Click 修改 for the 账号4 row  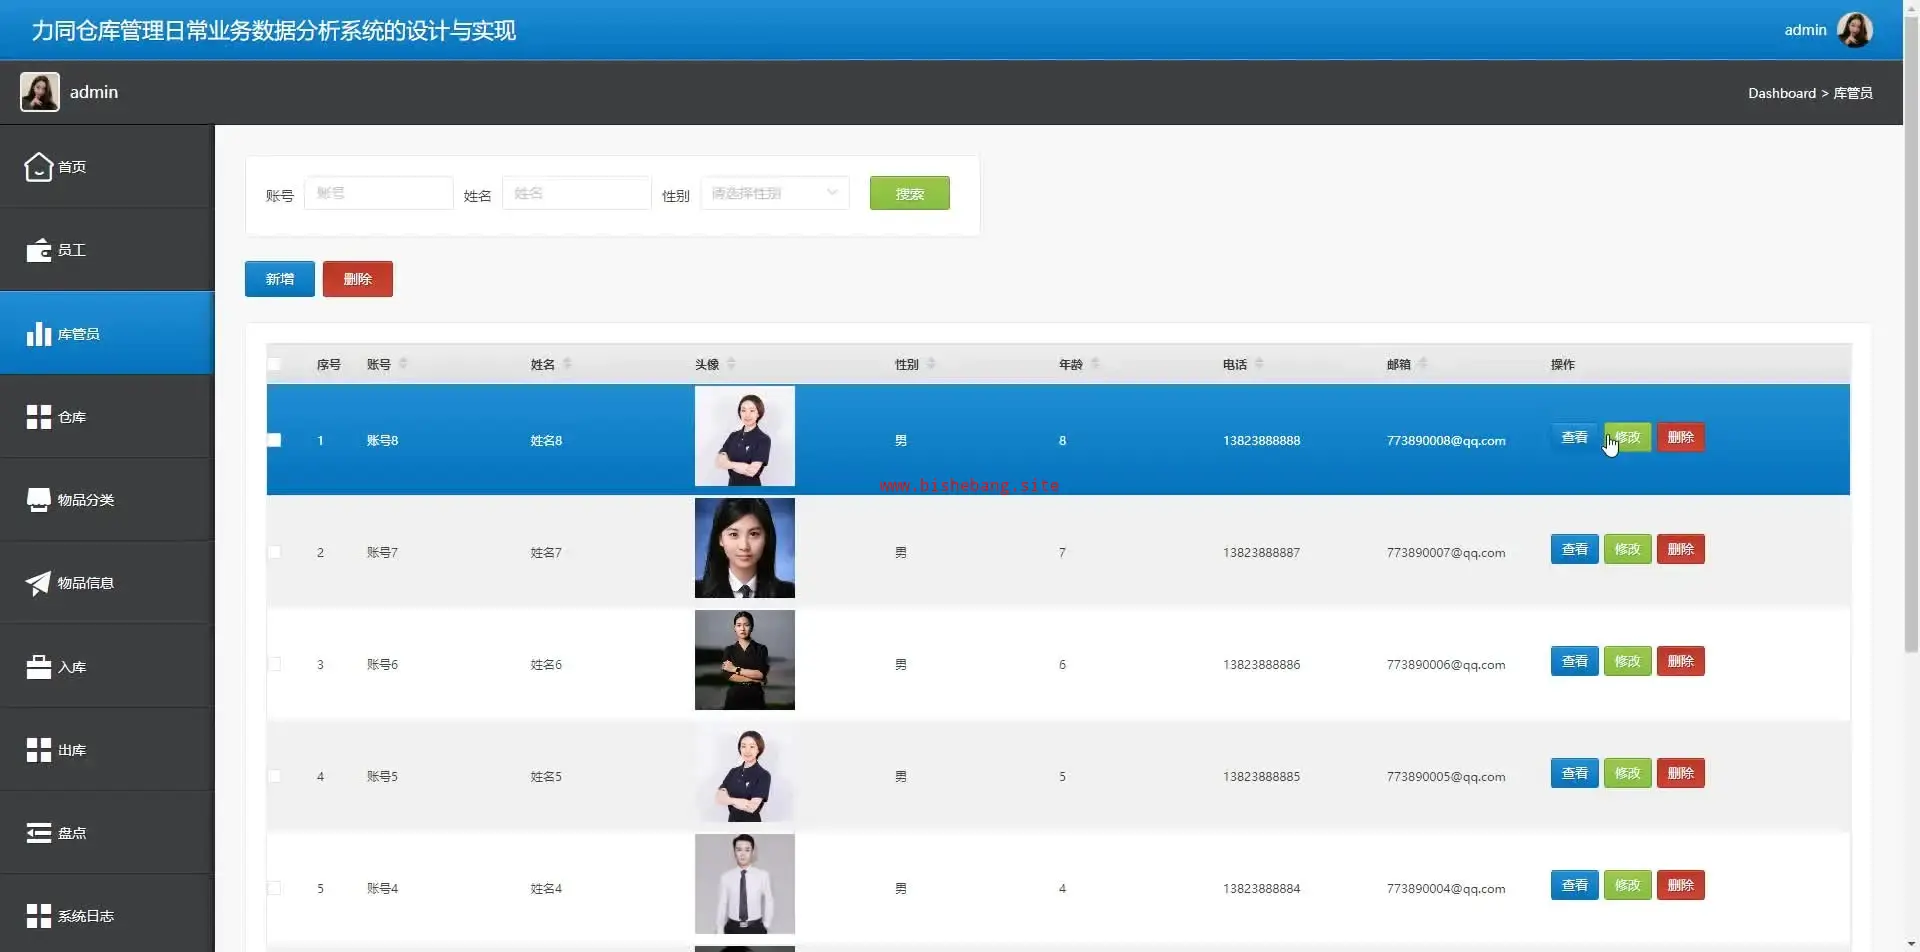point(1628,885)
